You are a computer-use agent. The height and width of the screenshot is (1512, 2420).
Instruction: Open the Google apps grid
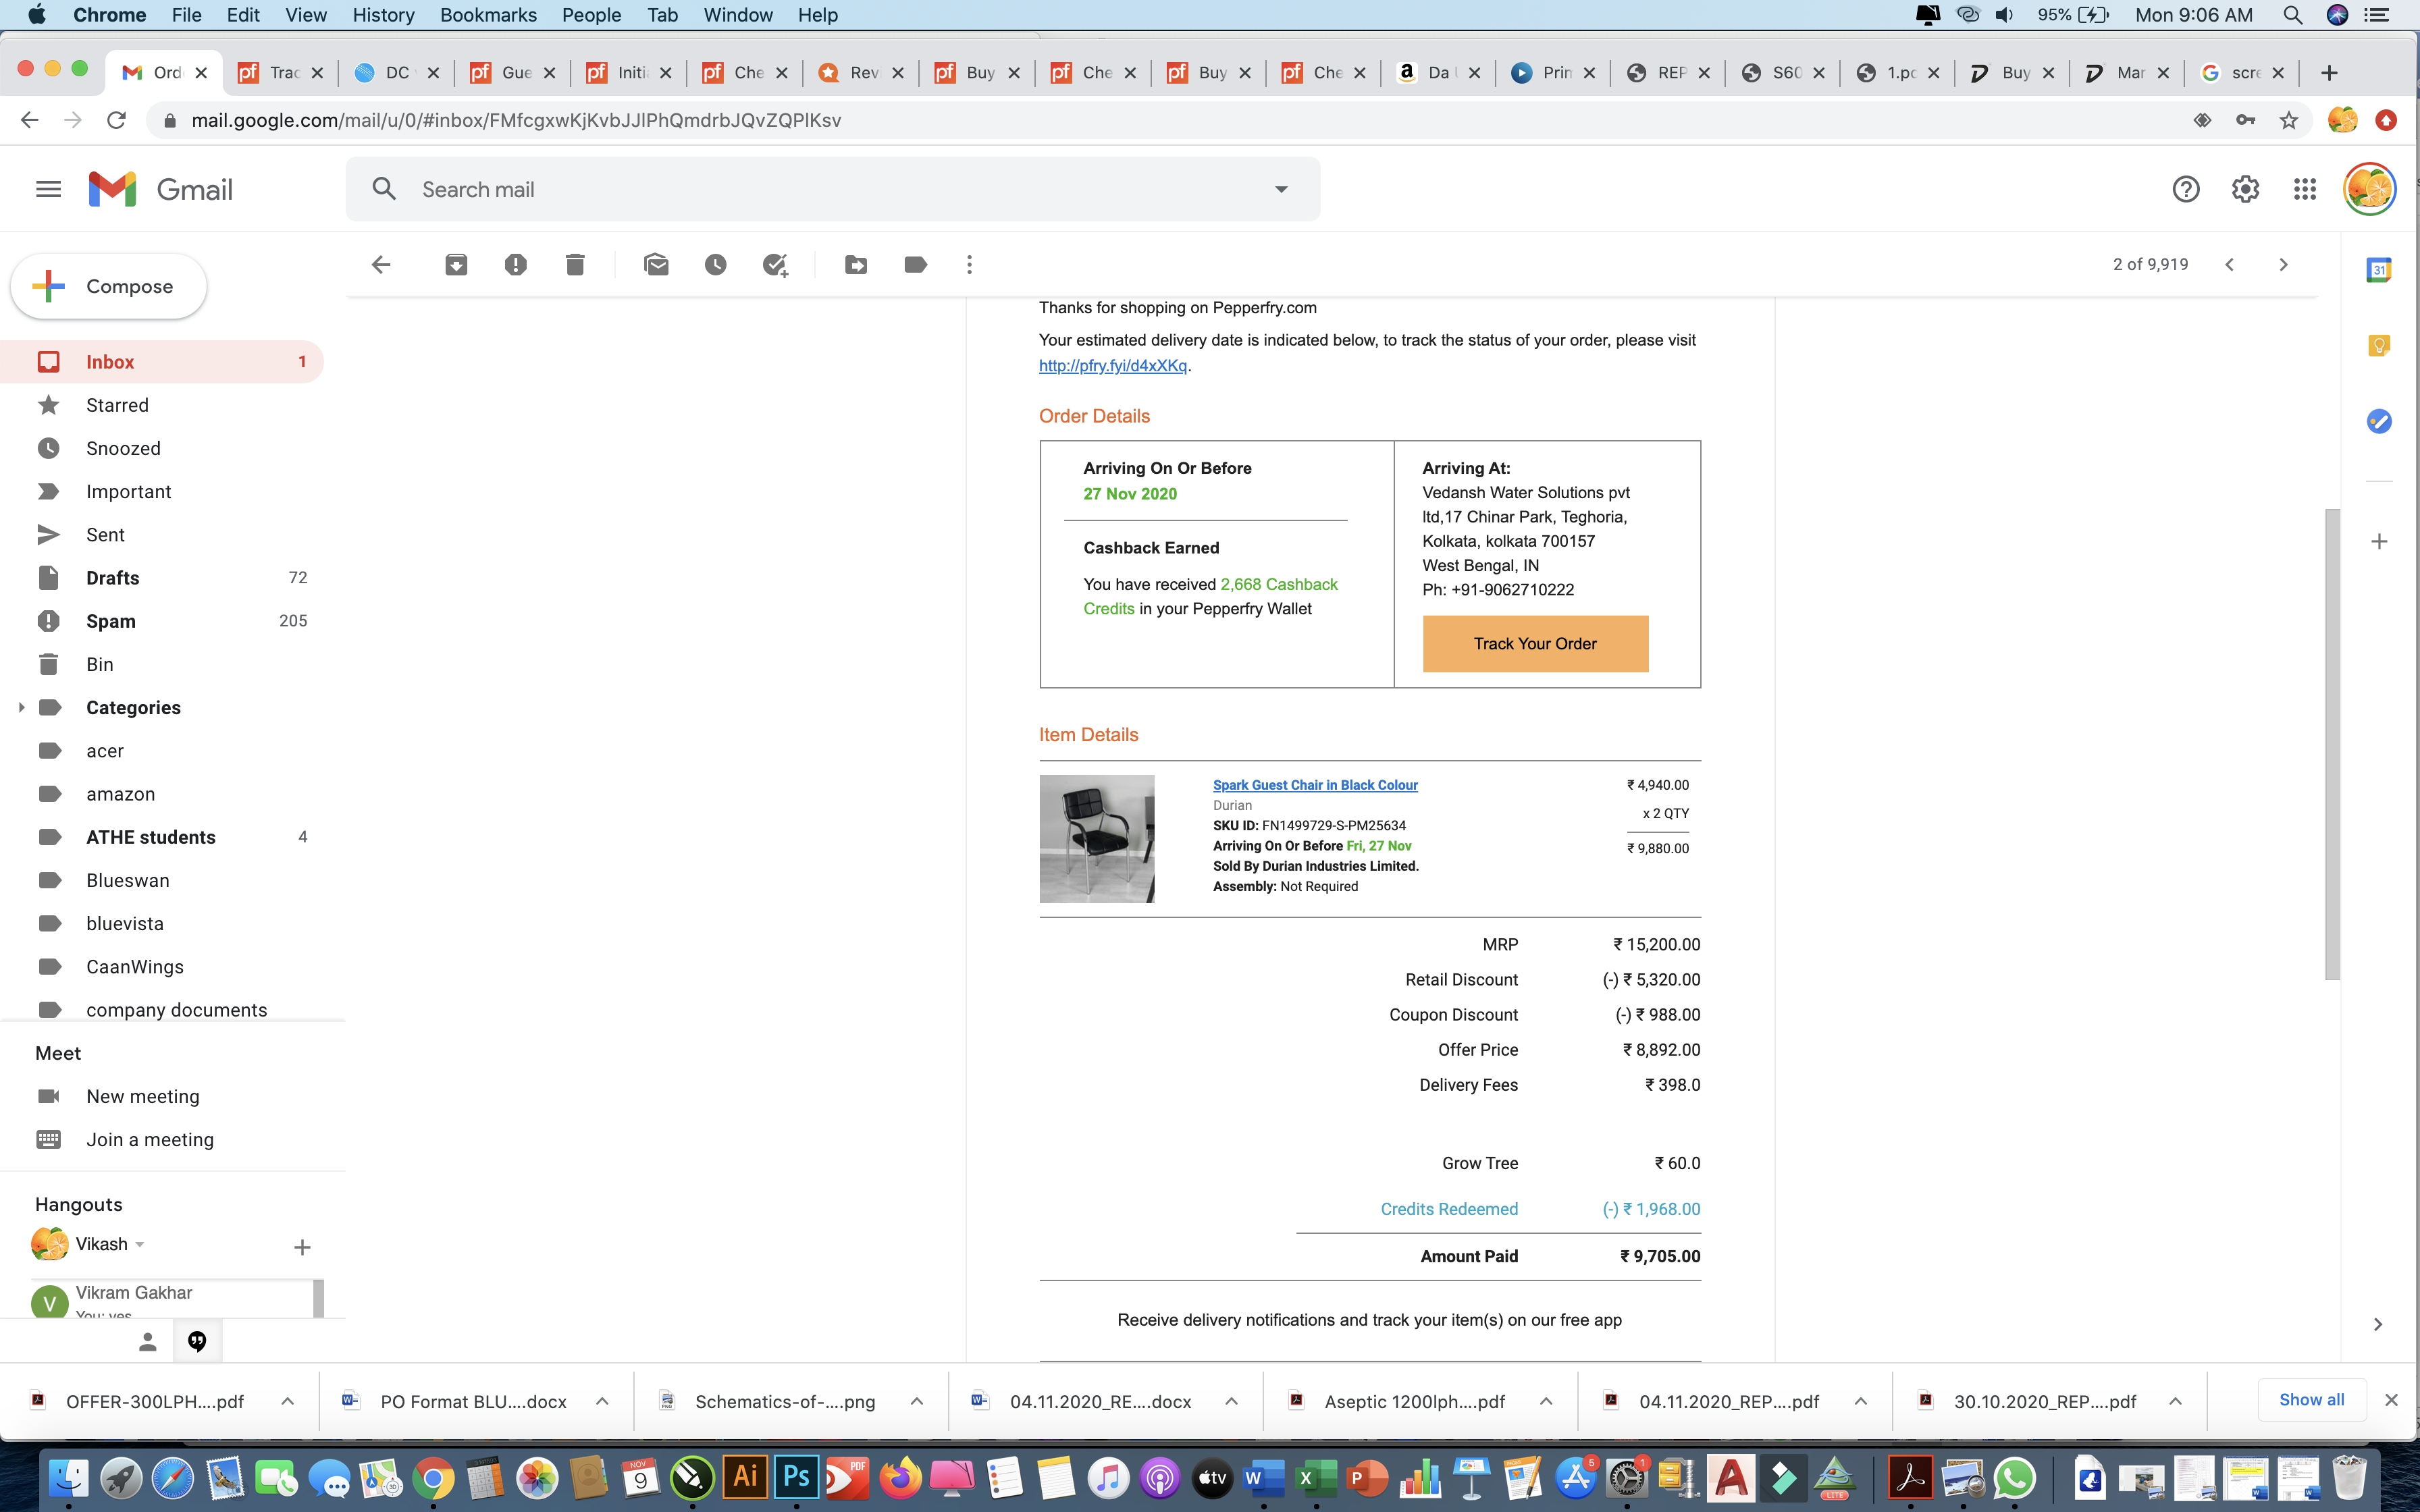pos(2304,188)
